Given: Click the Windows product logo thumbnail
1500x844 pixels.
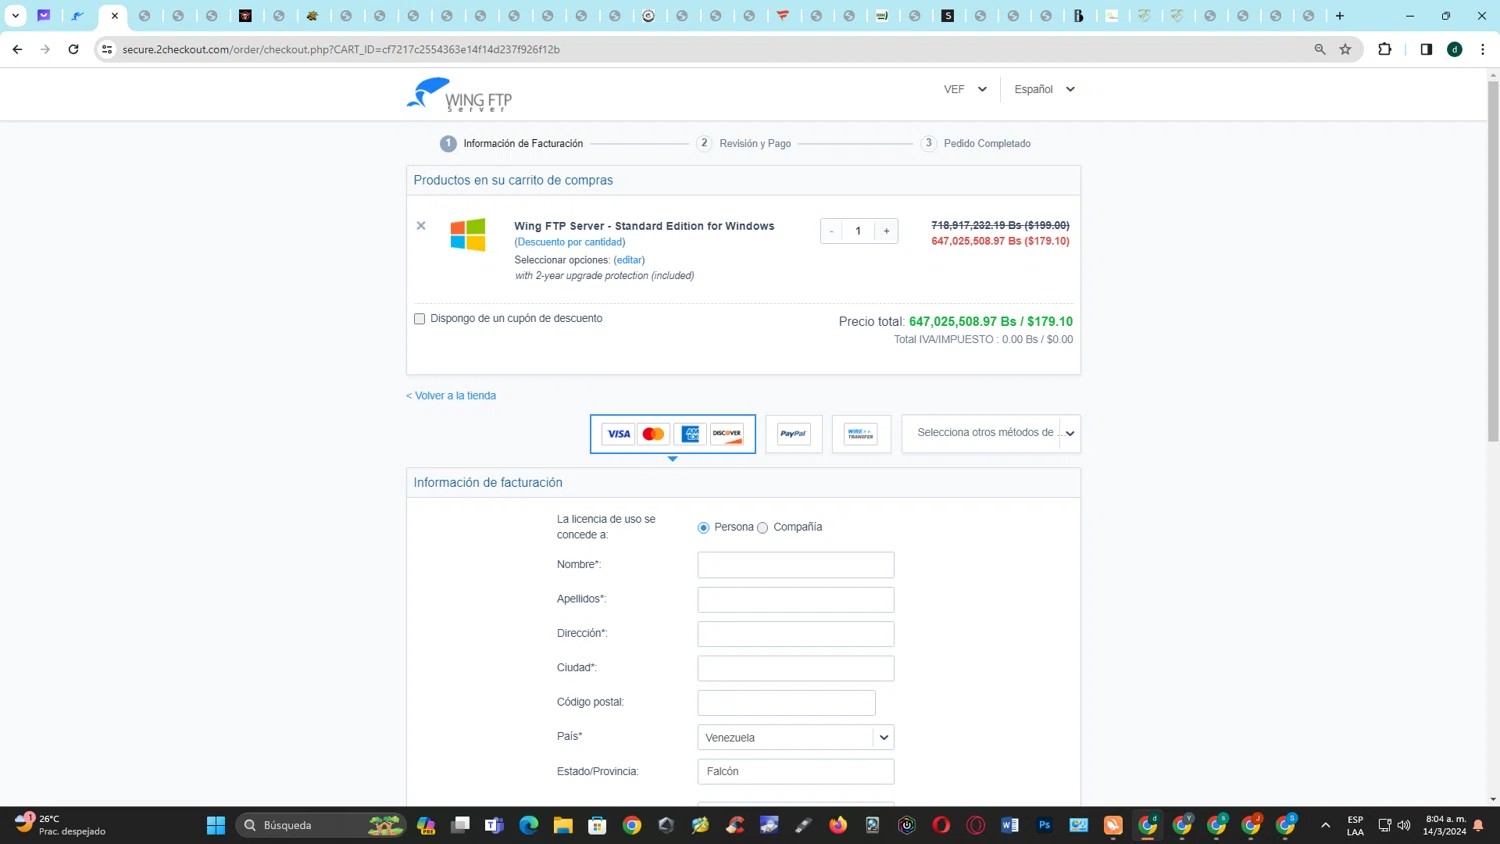Looking at the screenshot, I should [x=467, y=235].
